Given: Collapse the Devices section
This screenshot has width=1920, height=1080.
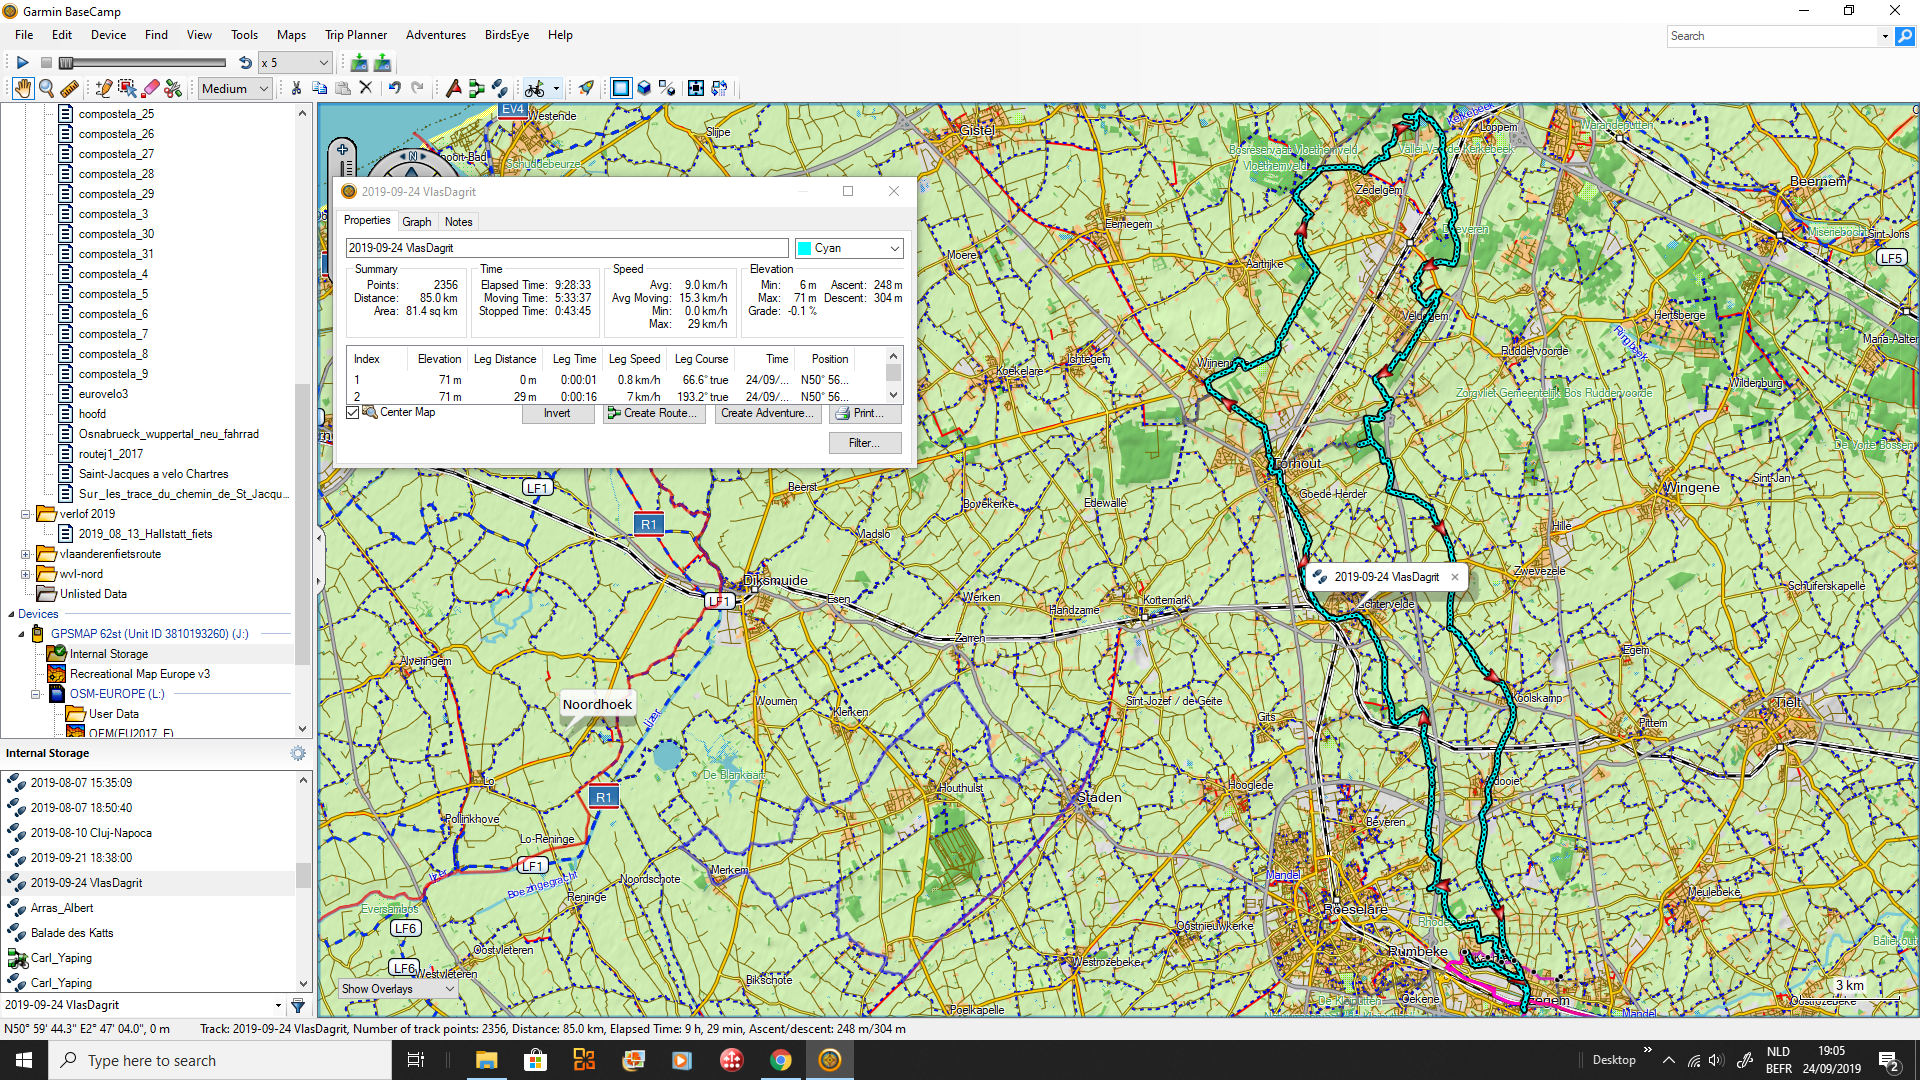Looking at the screenshot, I should pos(11,614).
